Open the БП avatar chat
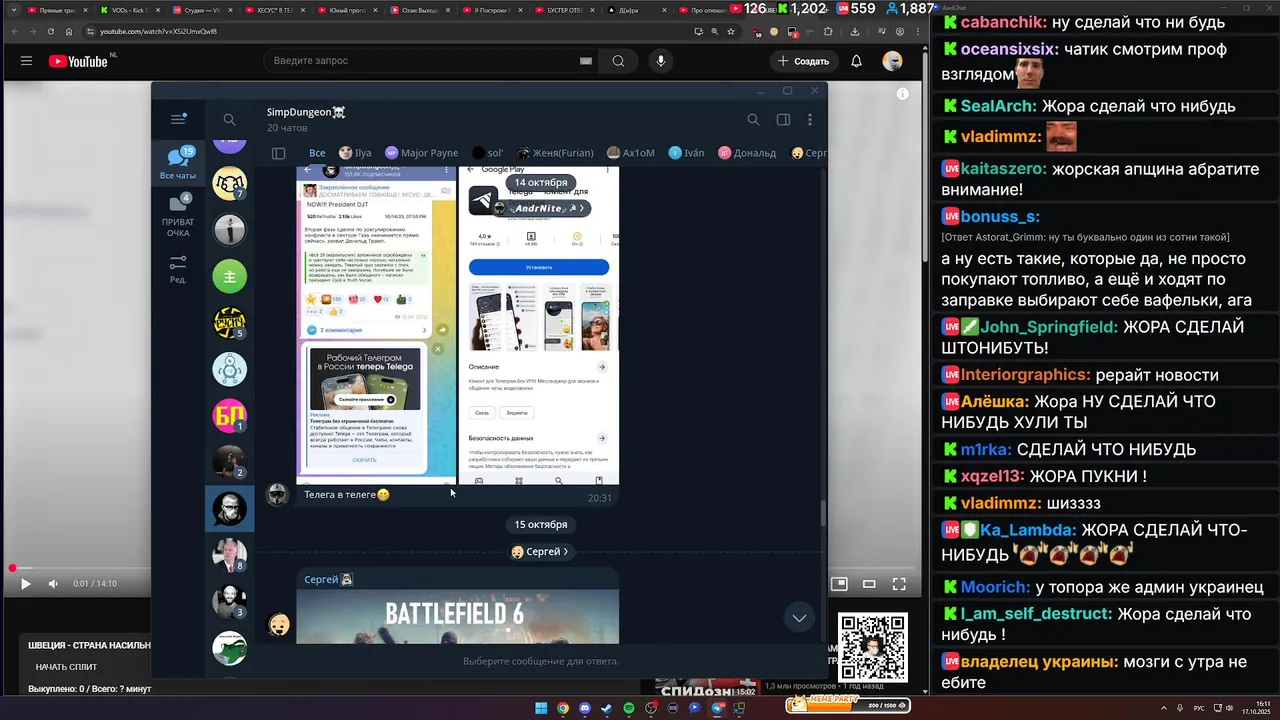 point(230,415)
